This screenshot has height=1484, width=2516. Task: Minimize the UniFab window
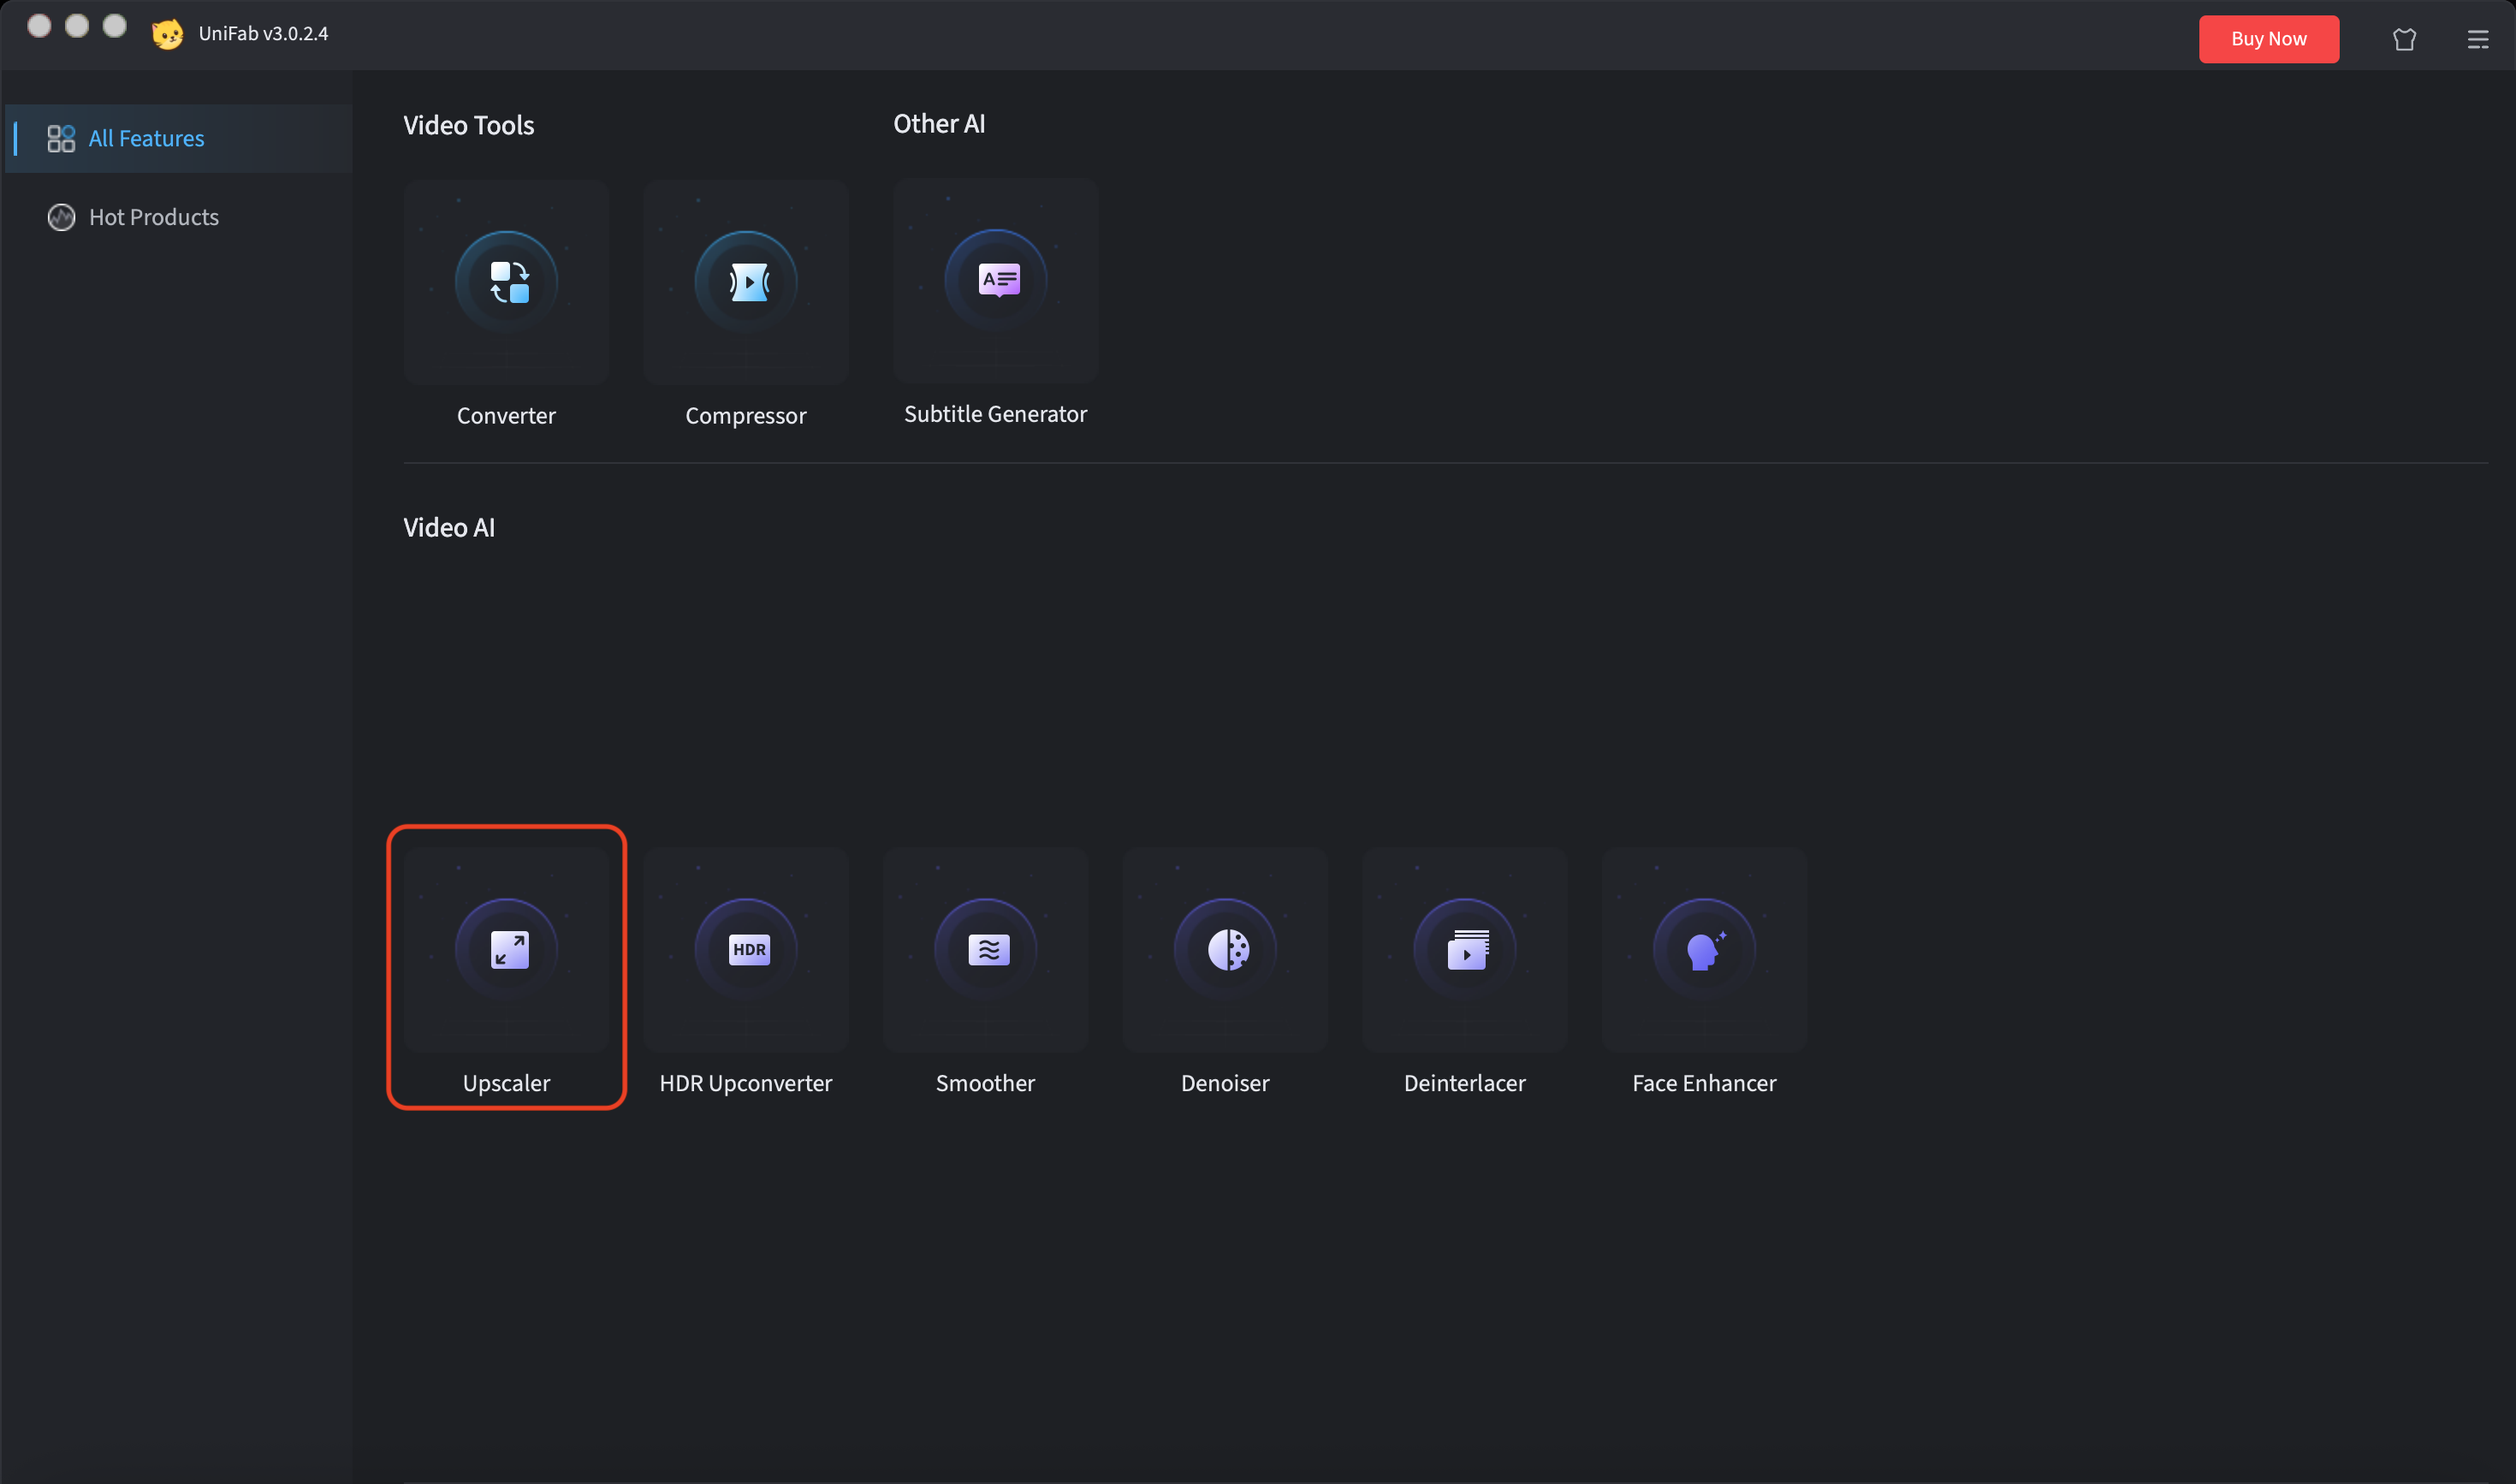click(78, 26)
